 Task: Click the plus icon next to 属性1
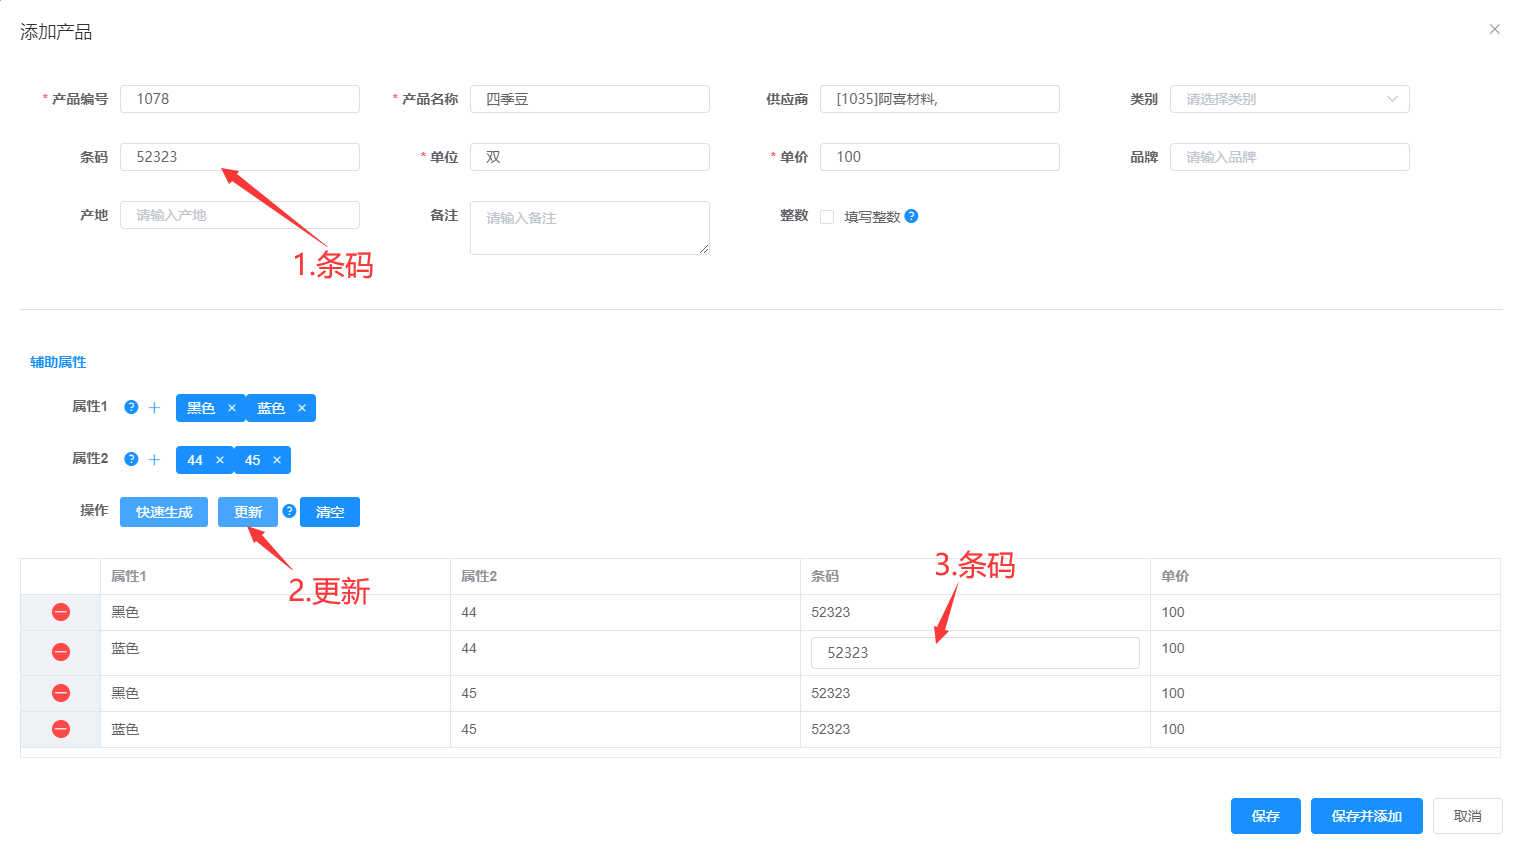(154, 408)
